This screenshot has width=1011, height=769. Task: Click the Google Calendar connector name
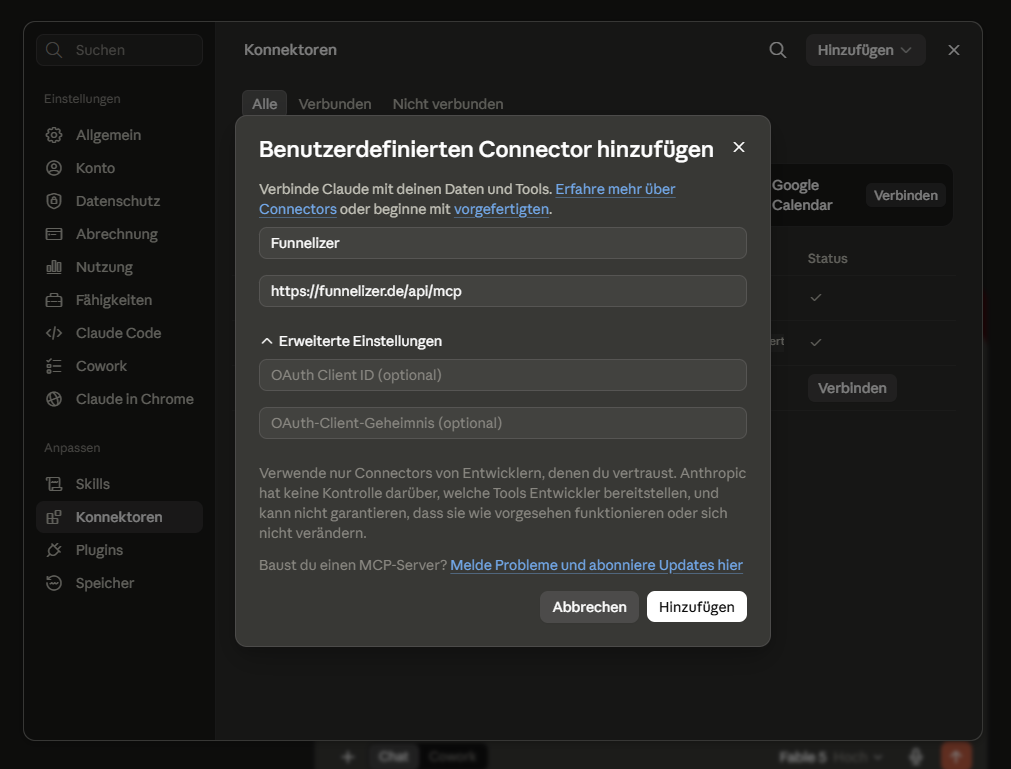pos(801,195)
